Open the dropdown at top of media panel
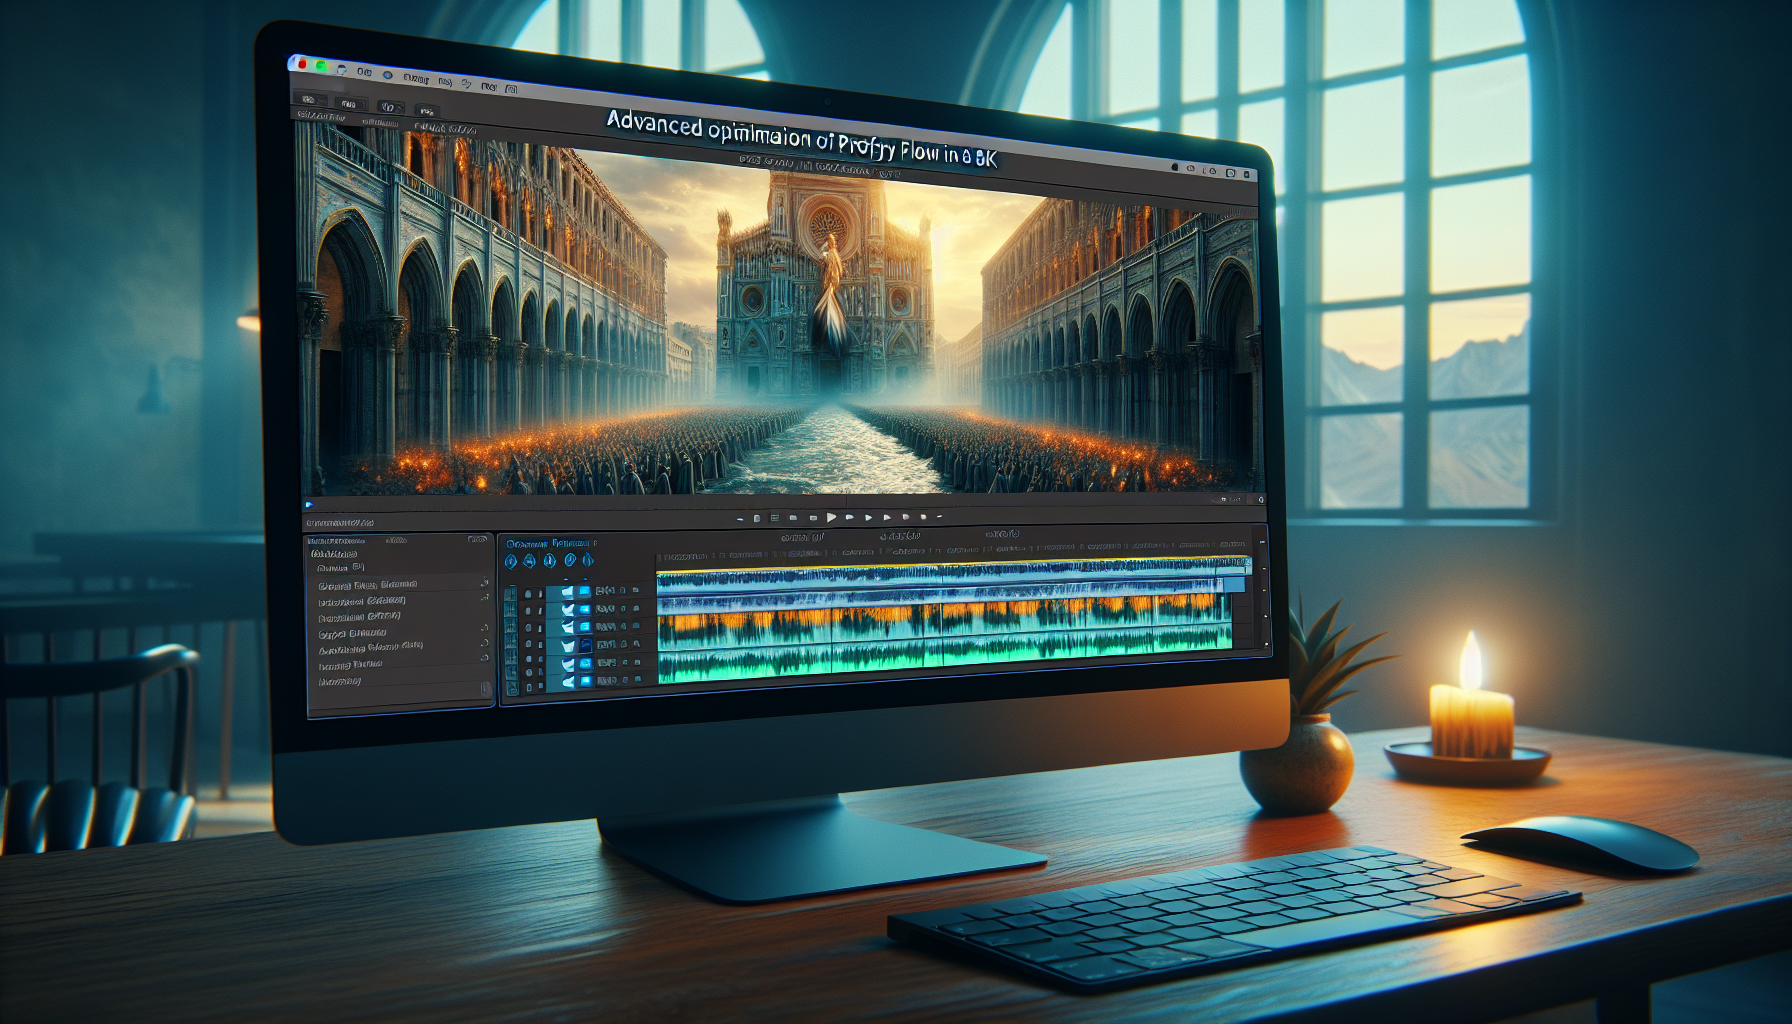1792x1024 pixels. pyautogui.click(x=334, y=568)
